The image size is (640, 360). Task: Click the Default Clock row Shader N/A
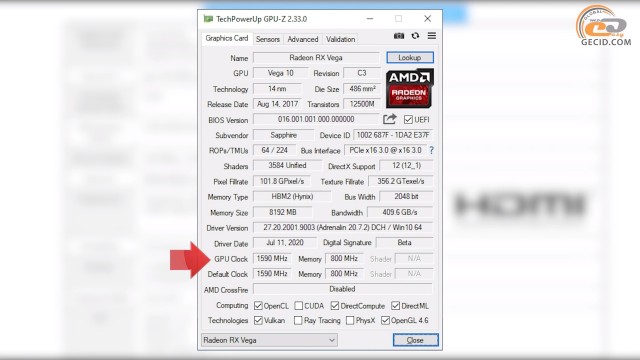point(414,273)
